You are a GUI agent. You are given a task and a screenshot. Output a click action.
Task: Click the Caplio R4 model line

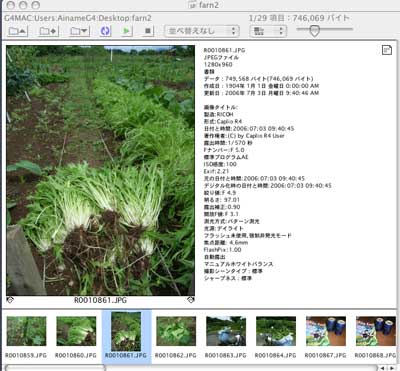pyautogui.click(x=223, y=121)
